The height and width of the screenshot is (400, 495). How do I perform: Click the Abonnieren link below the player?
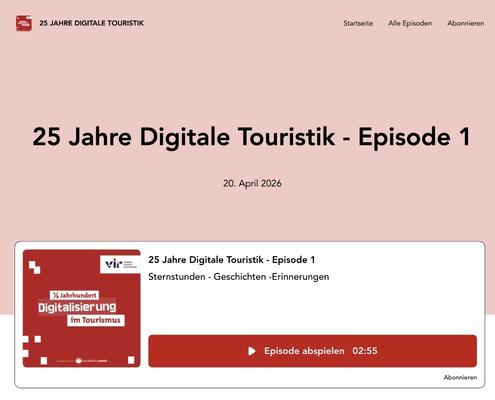[x=460, y=377]
